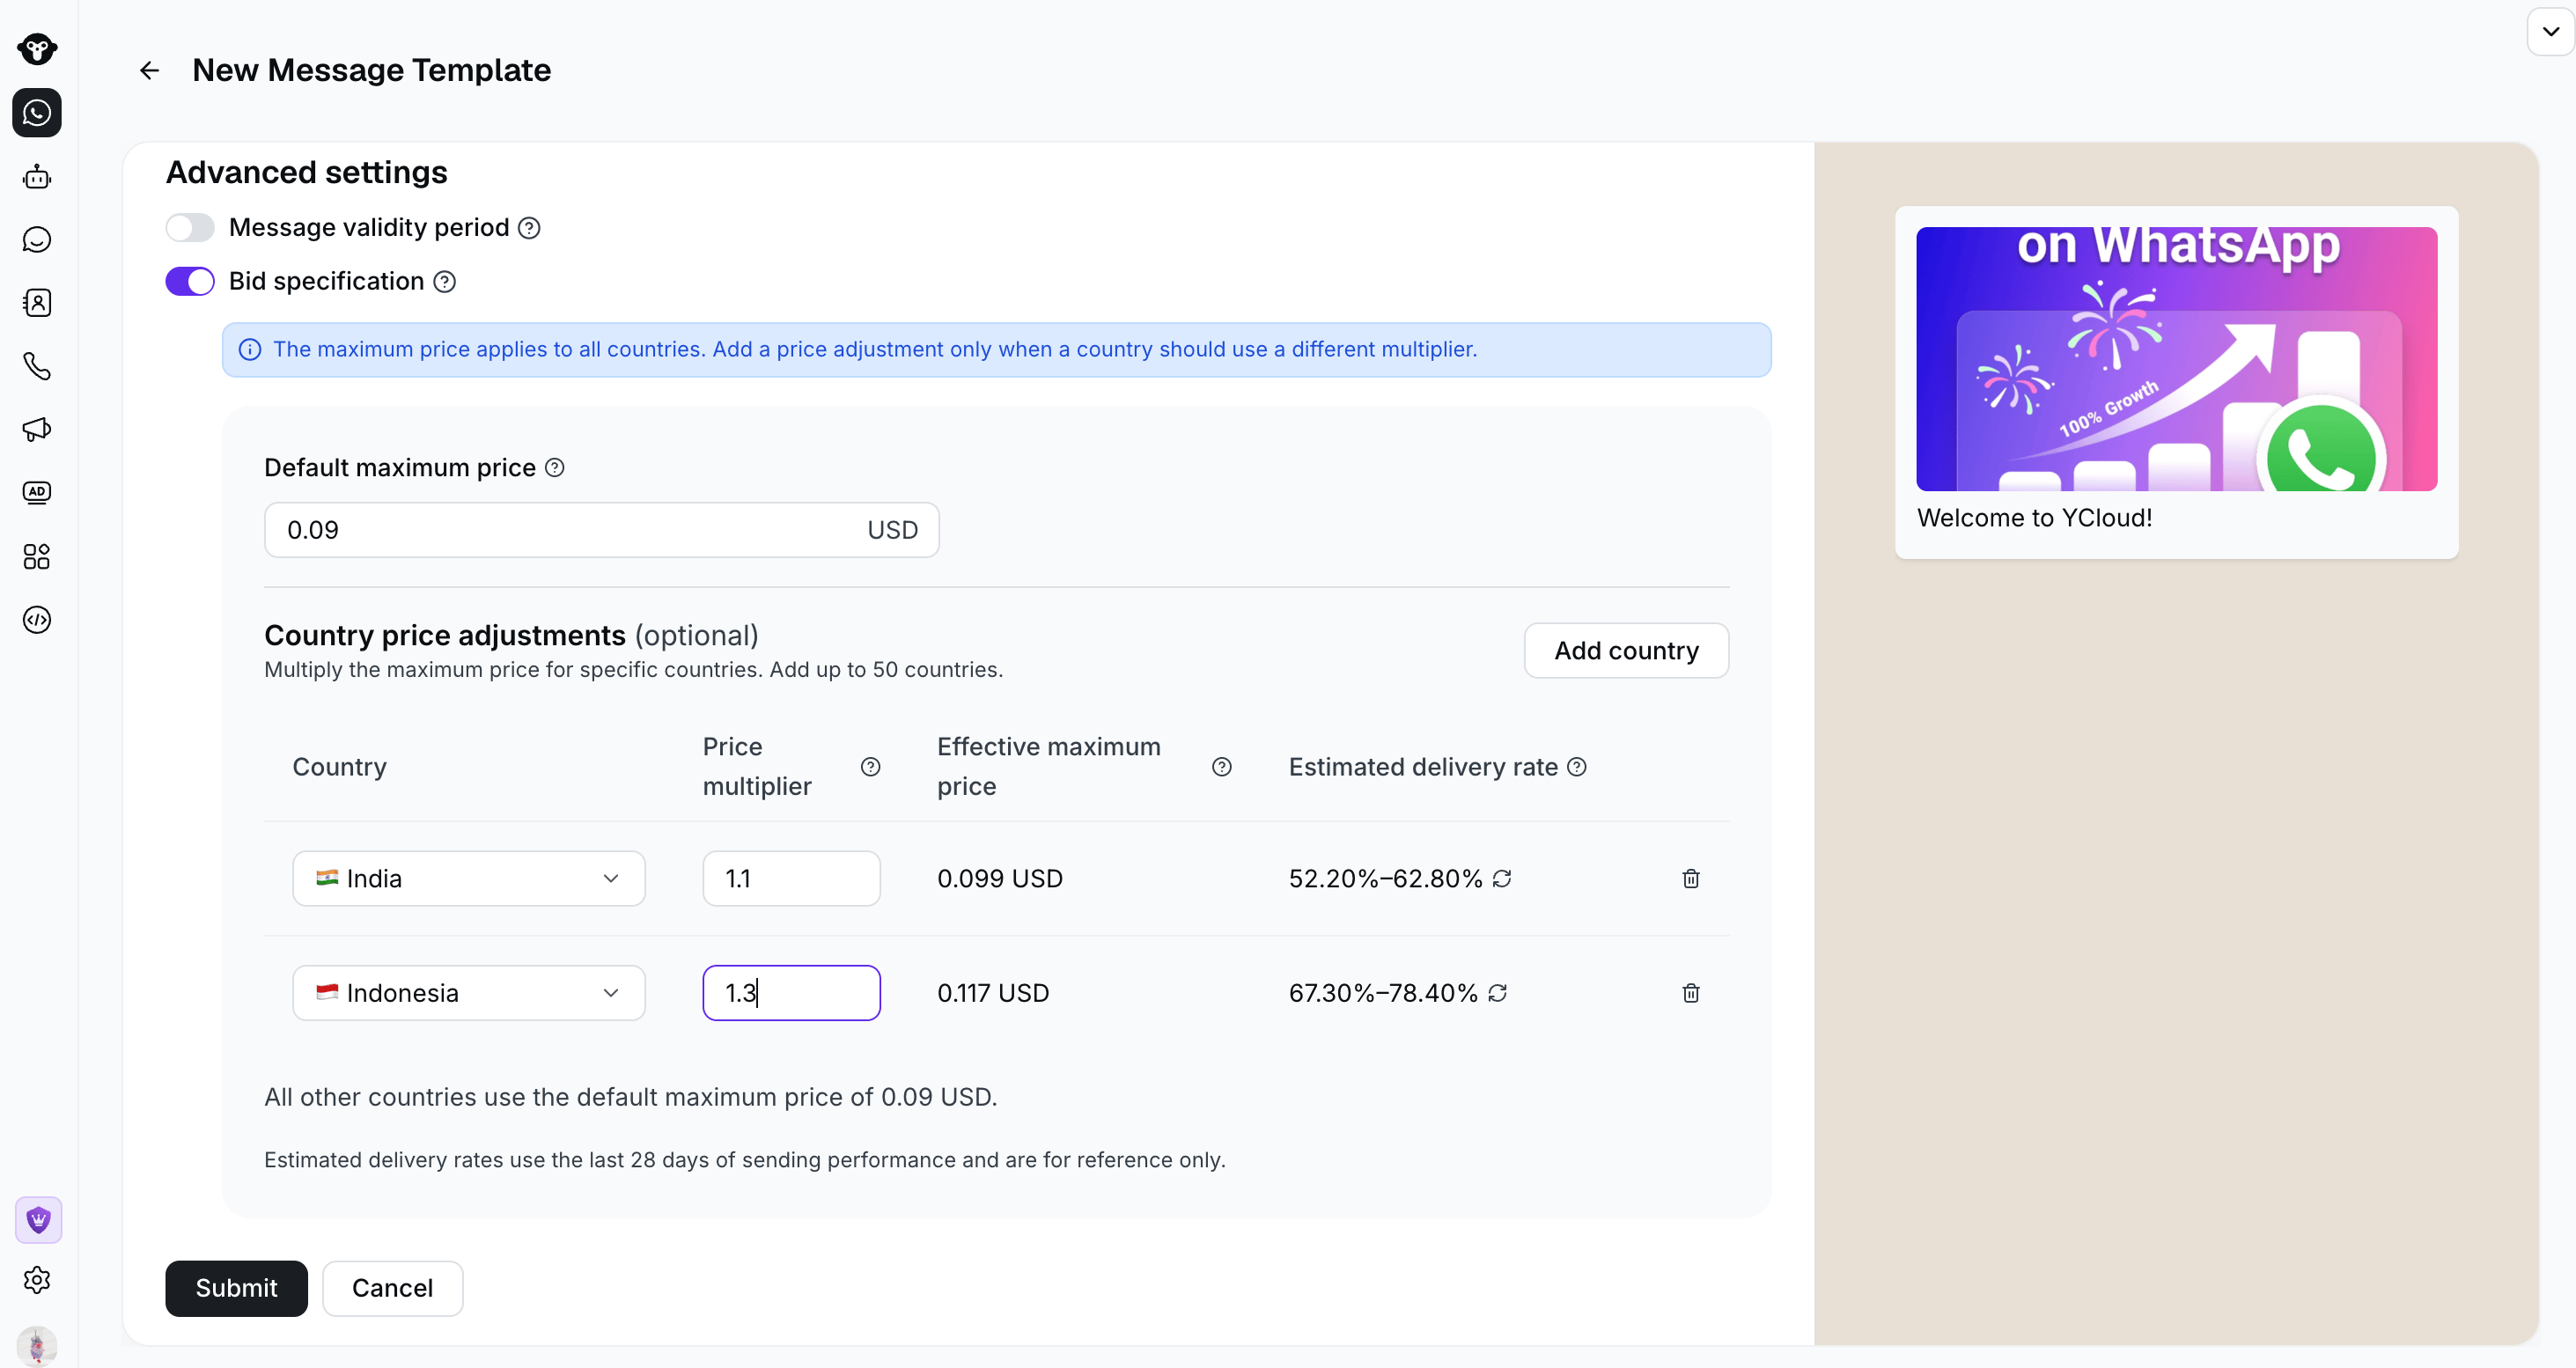Submit the message template

pyautogui.click(x=236, y=1288)
